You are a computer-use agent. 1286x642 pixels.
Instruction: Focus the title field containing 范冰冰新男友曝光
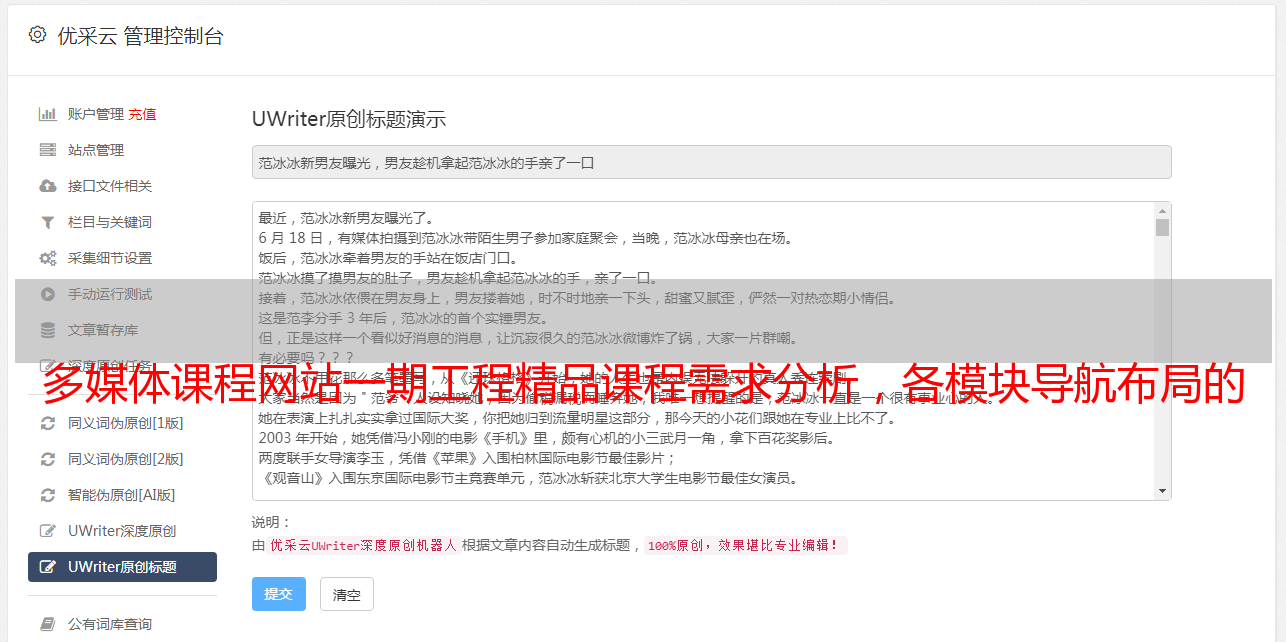[711, 162]
